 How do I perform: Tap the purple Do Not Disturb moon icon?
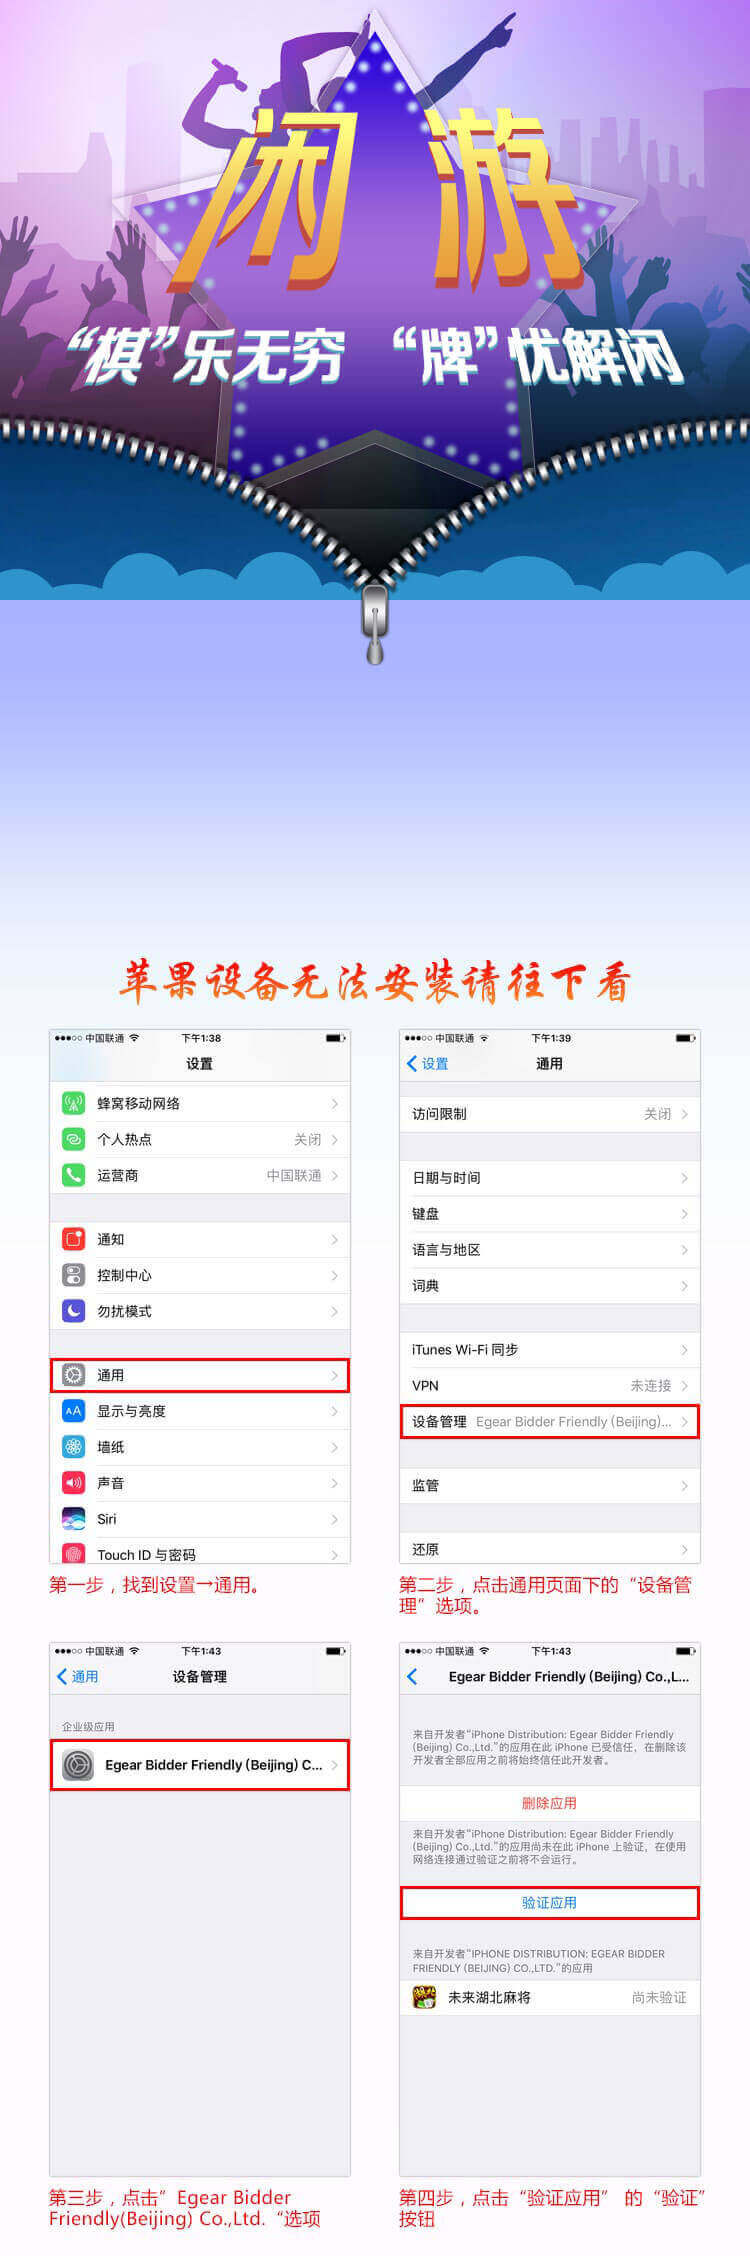74,1311
